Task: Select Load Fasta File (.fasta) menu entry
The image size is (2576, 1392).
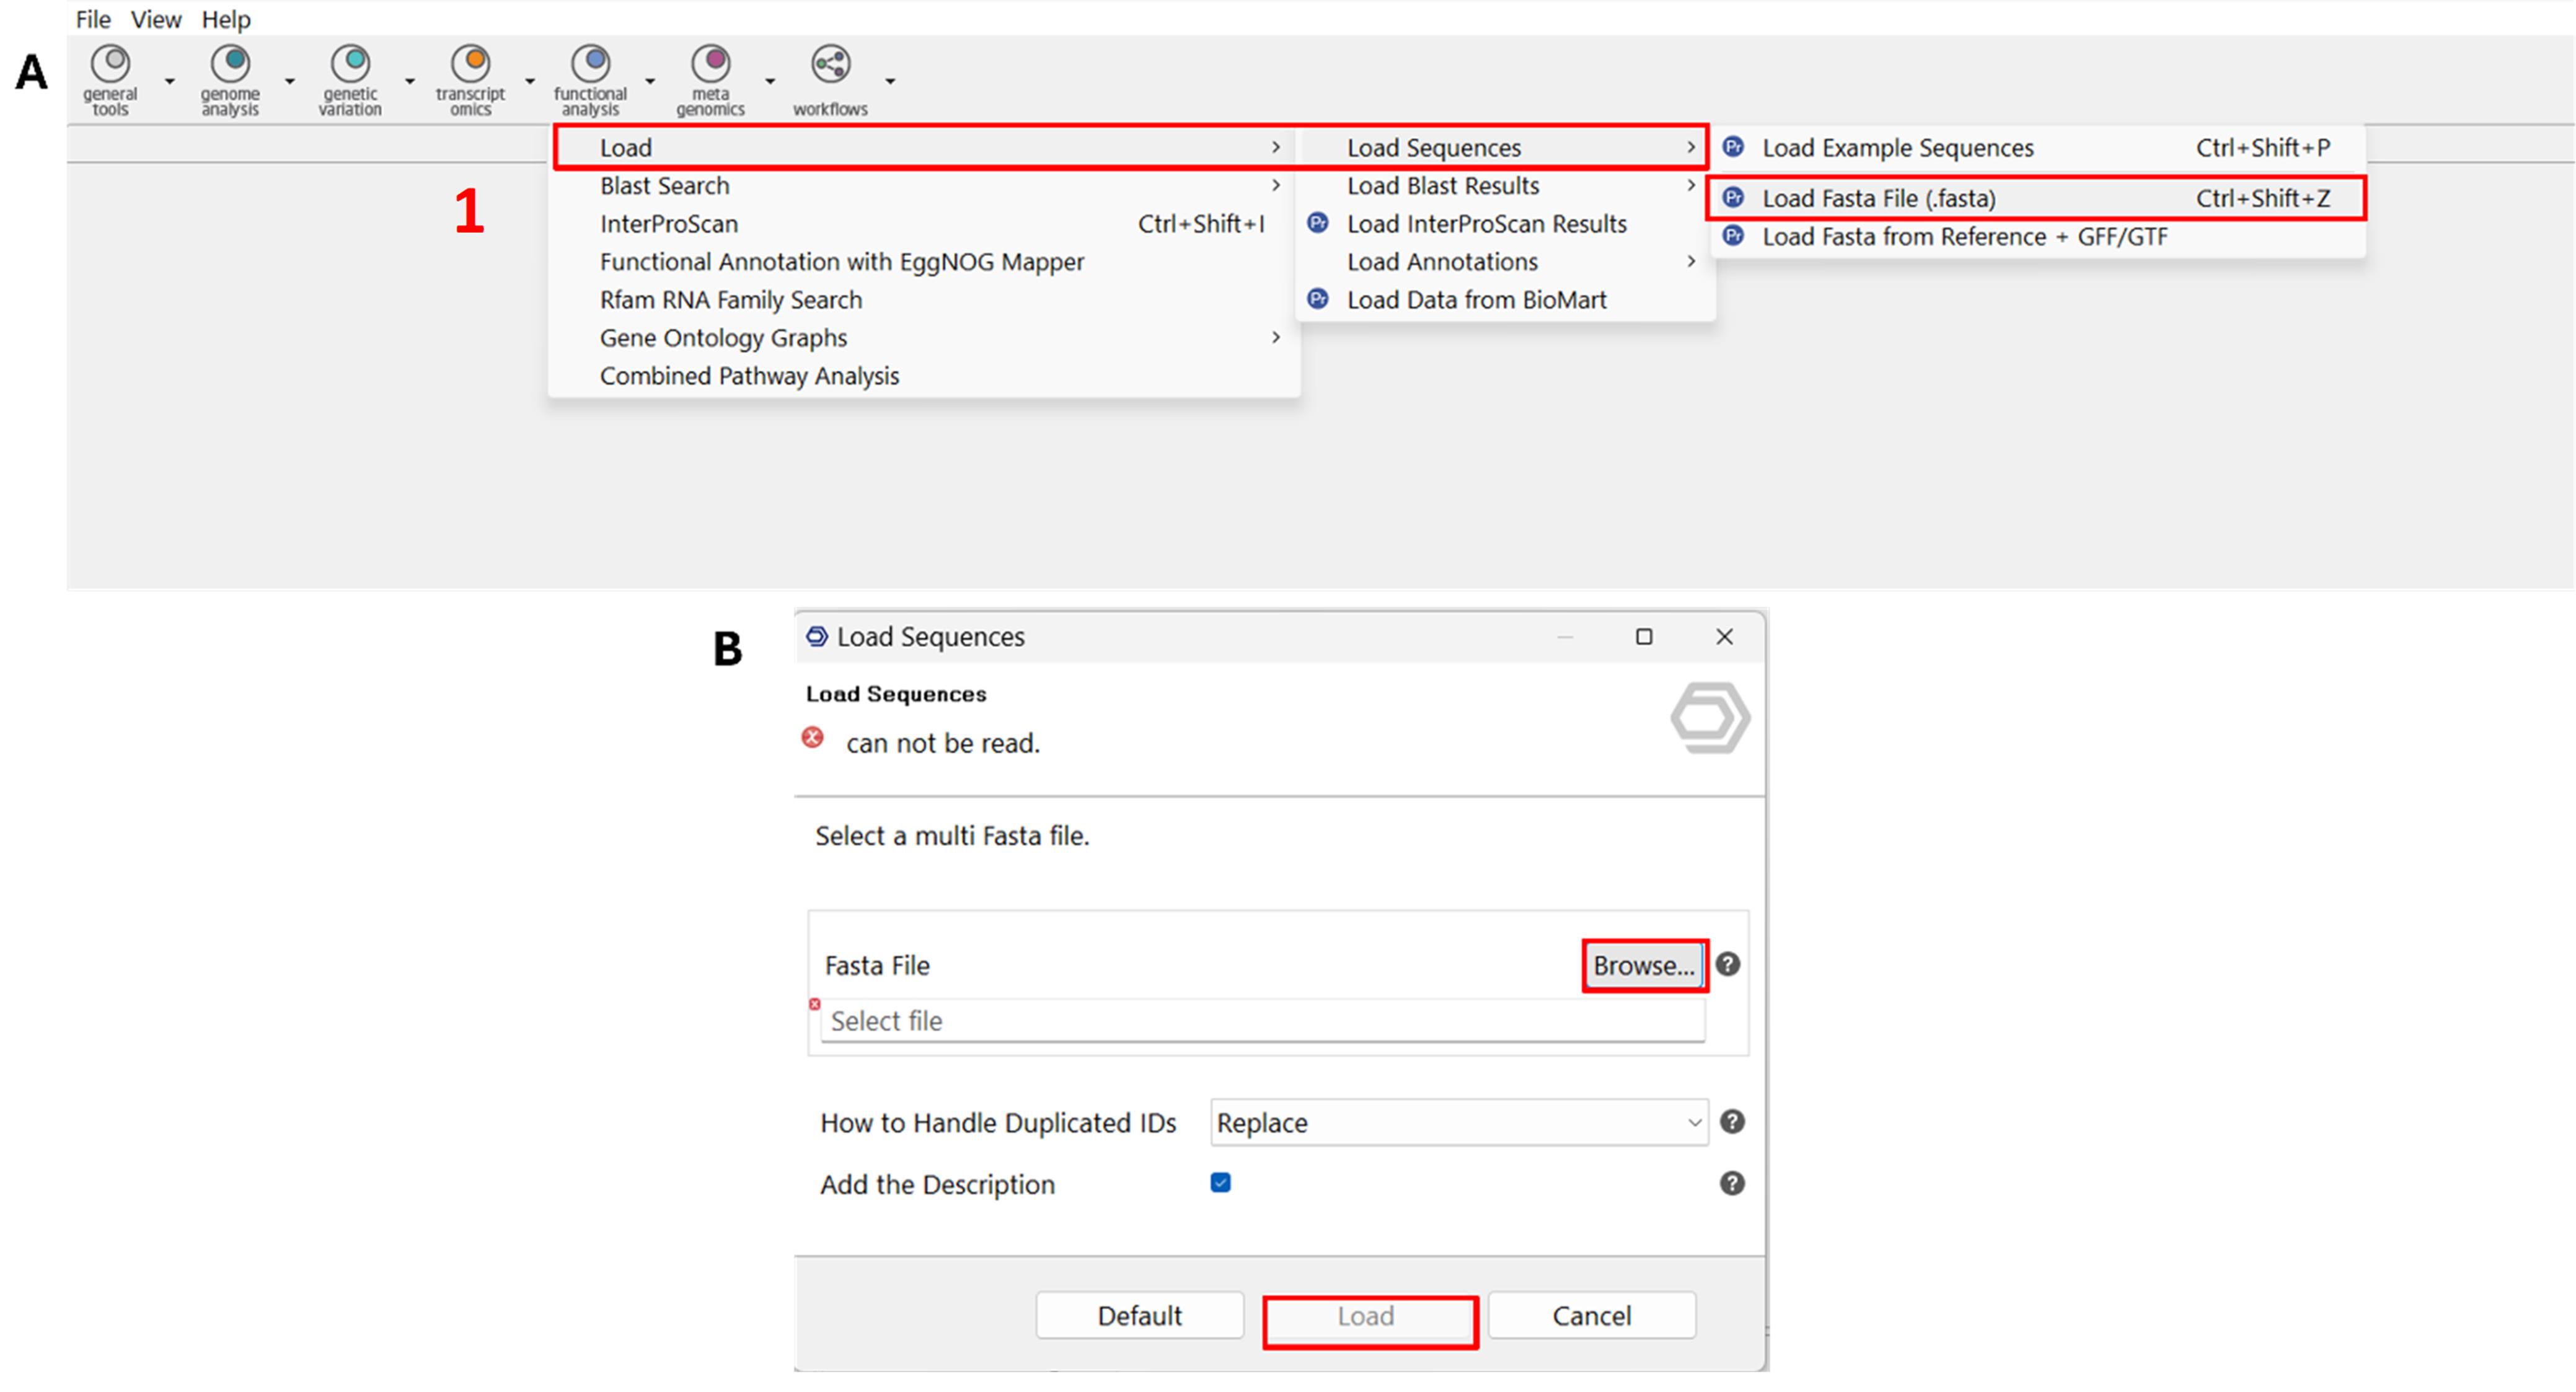Action: (x=1878, y=198)
